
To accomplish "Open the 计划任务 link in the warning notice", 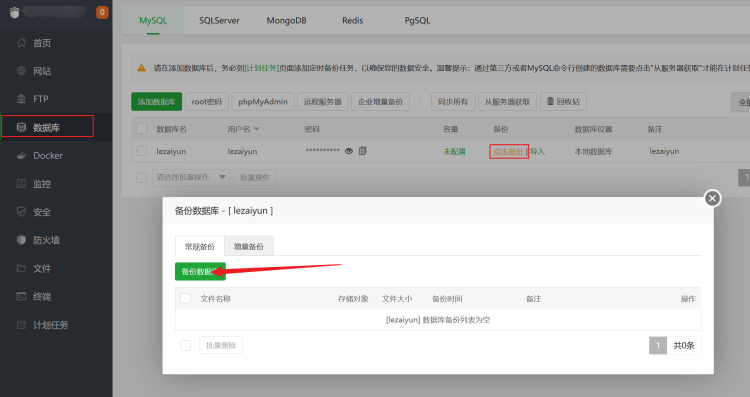I will [261, 68].
